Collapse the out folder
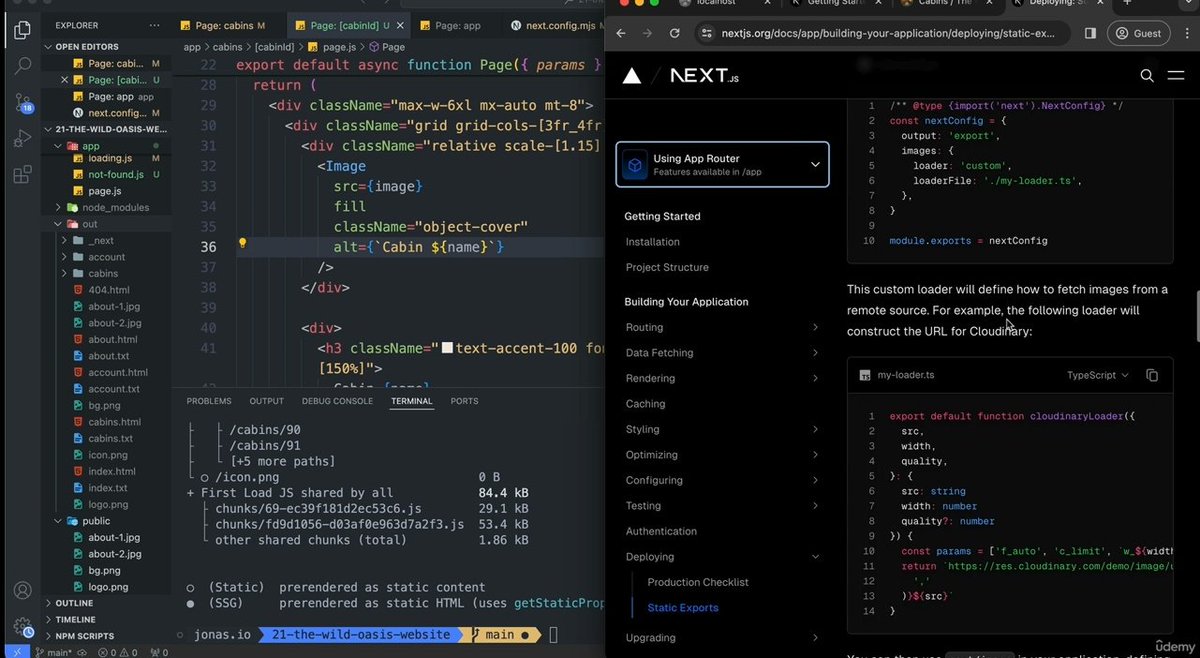The height and width of the screenshot is (658, 1200). [89, 224]
